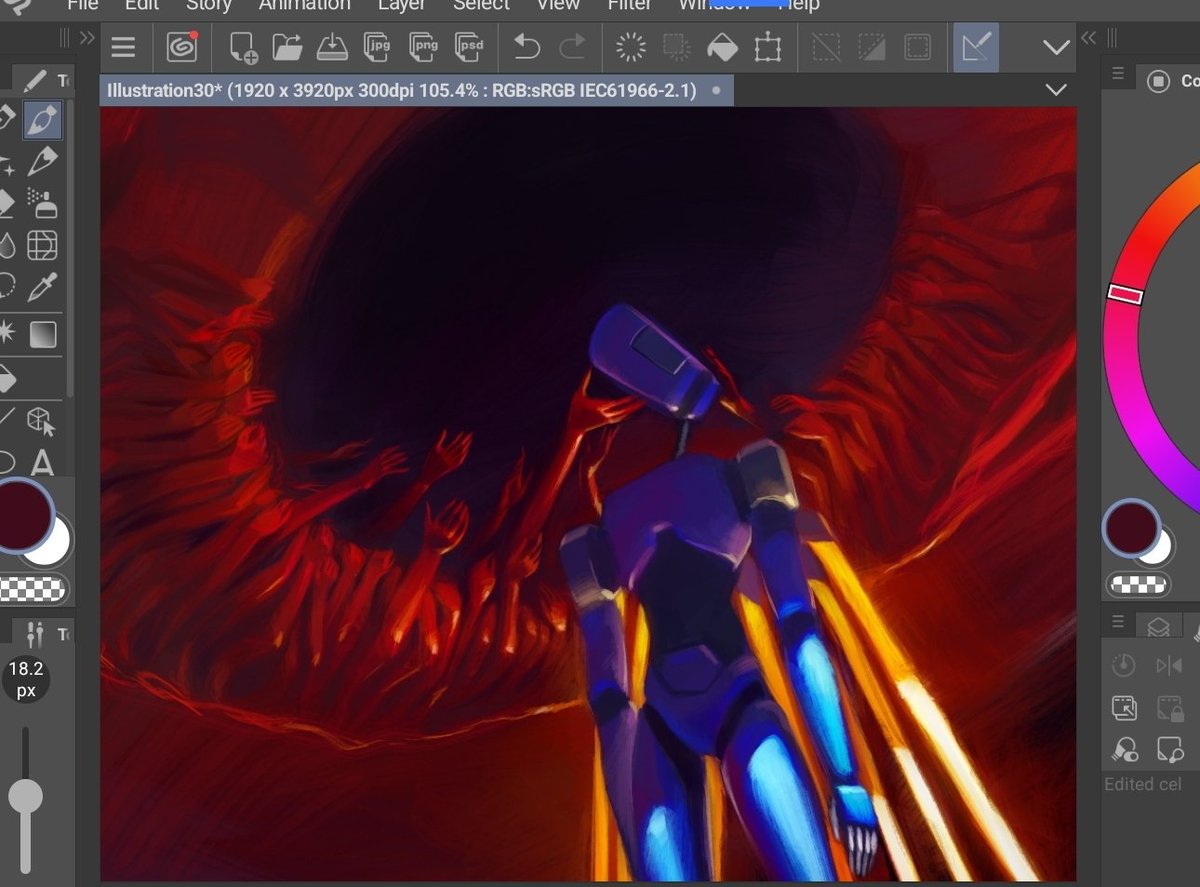Select transparent color in Color Wheel palette
The height and width of the screenshot is (887, 1200).
click(x=1140, y=584)
